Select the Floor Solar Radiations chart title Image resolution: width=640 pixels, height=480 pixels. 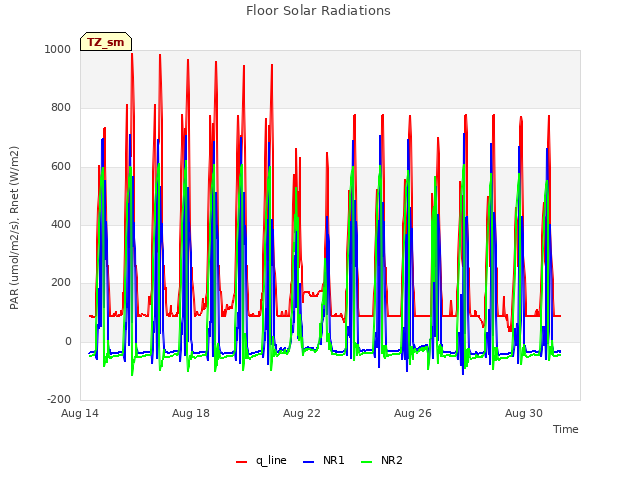click(318, 11)
